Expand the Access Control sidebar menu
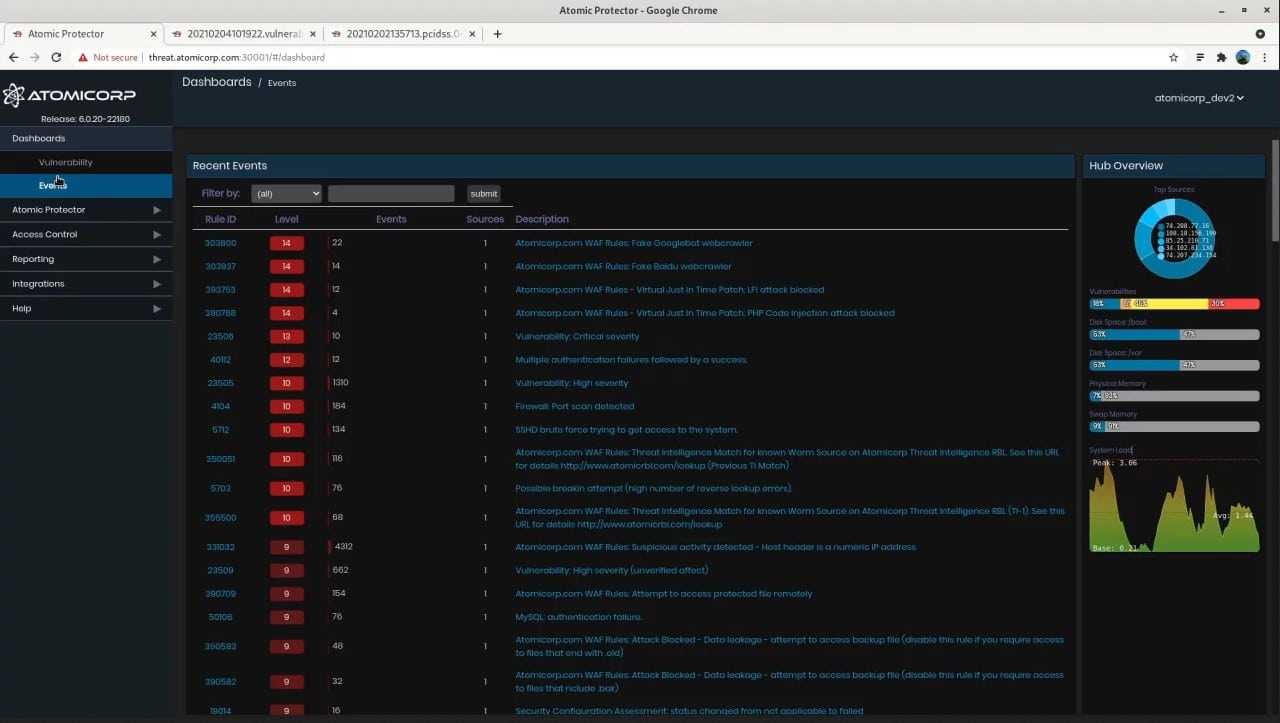 click(86, 234)
